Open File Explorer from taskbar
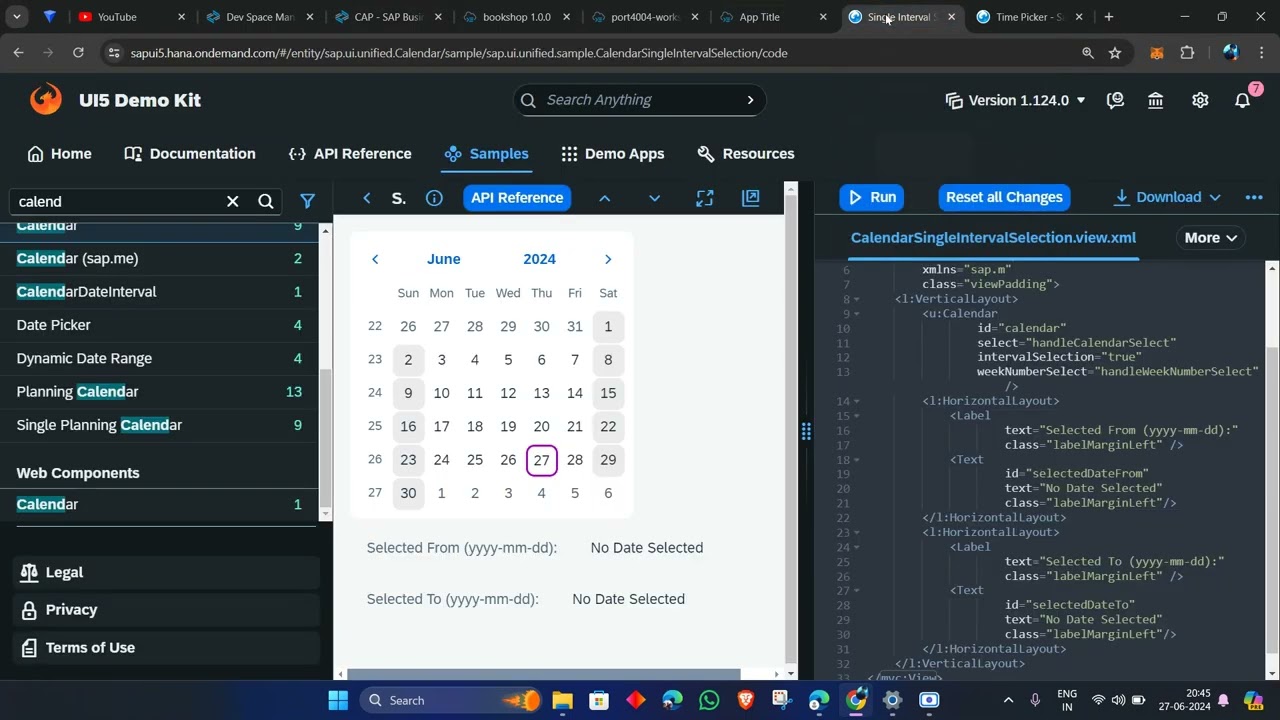Screen dimensions: 1280x720 point(562,700)
